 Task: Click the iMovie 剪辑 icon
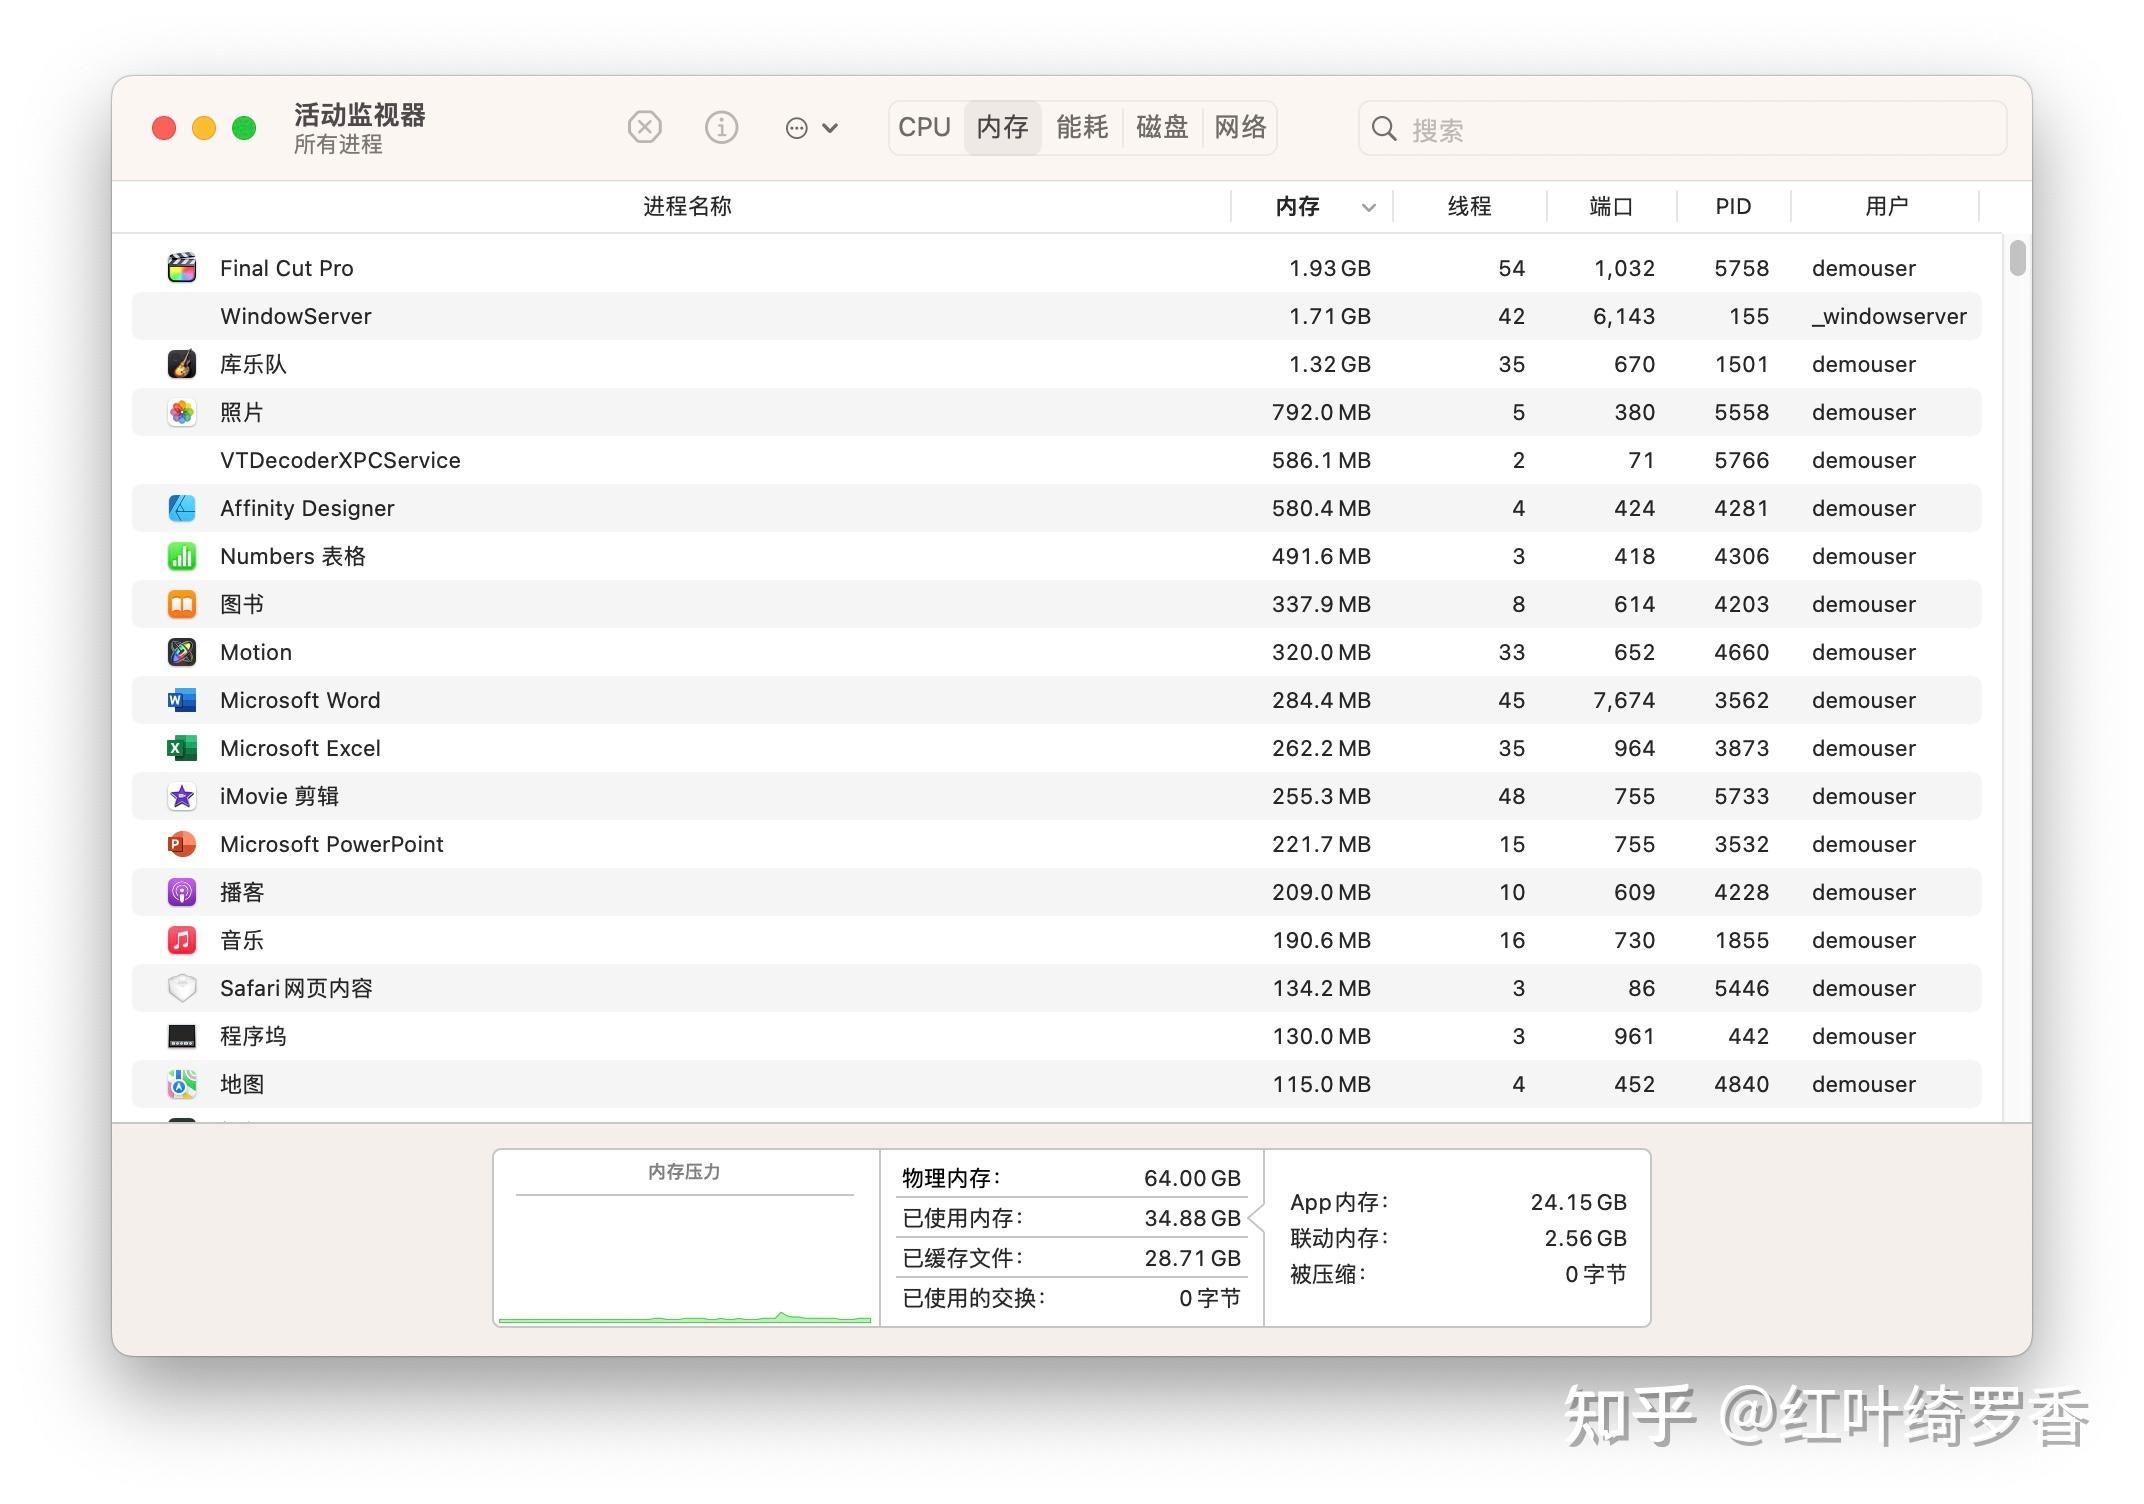coord(181,796)
